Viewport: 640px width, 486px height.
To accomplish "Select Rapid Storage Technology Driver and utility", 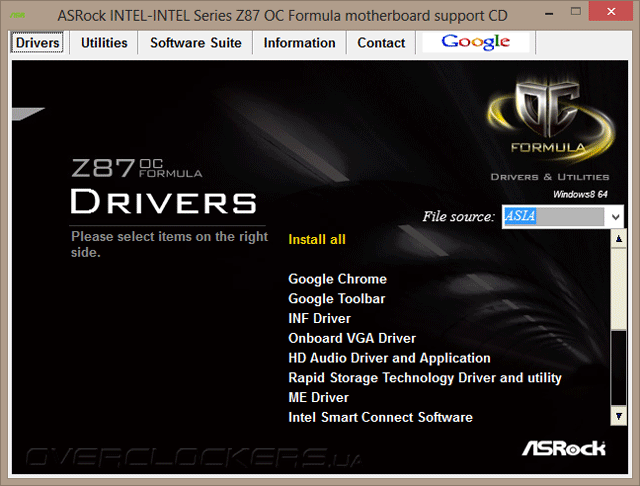I will tap(424, 378).
